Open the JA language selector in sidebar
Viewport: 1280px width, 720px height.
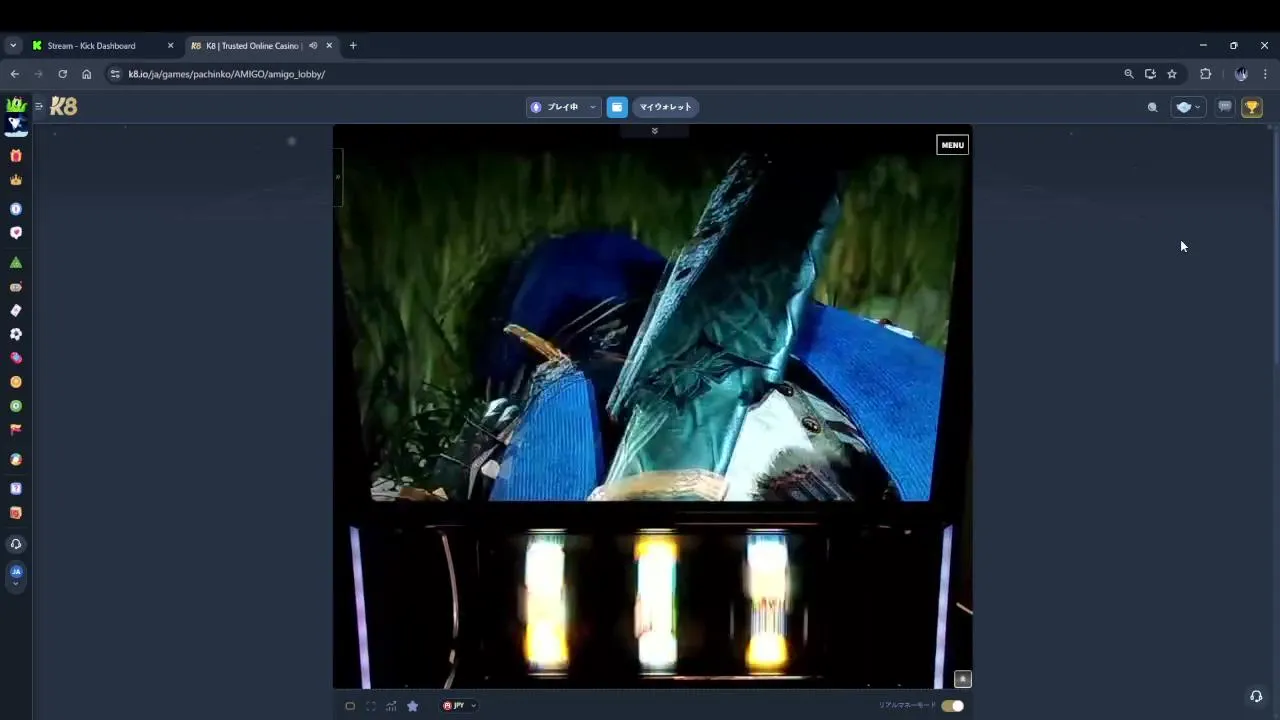click(15, 575)
